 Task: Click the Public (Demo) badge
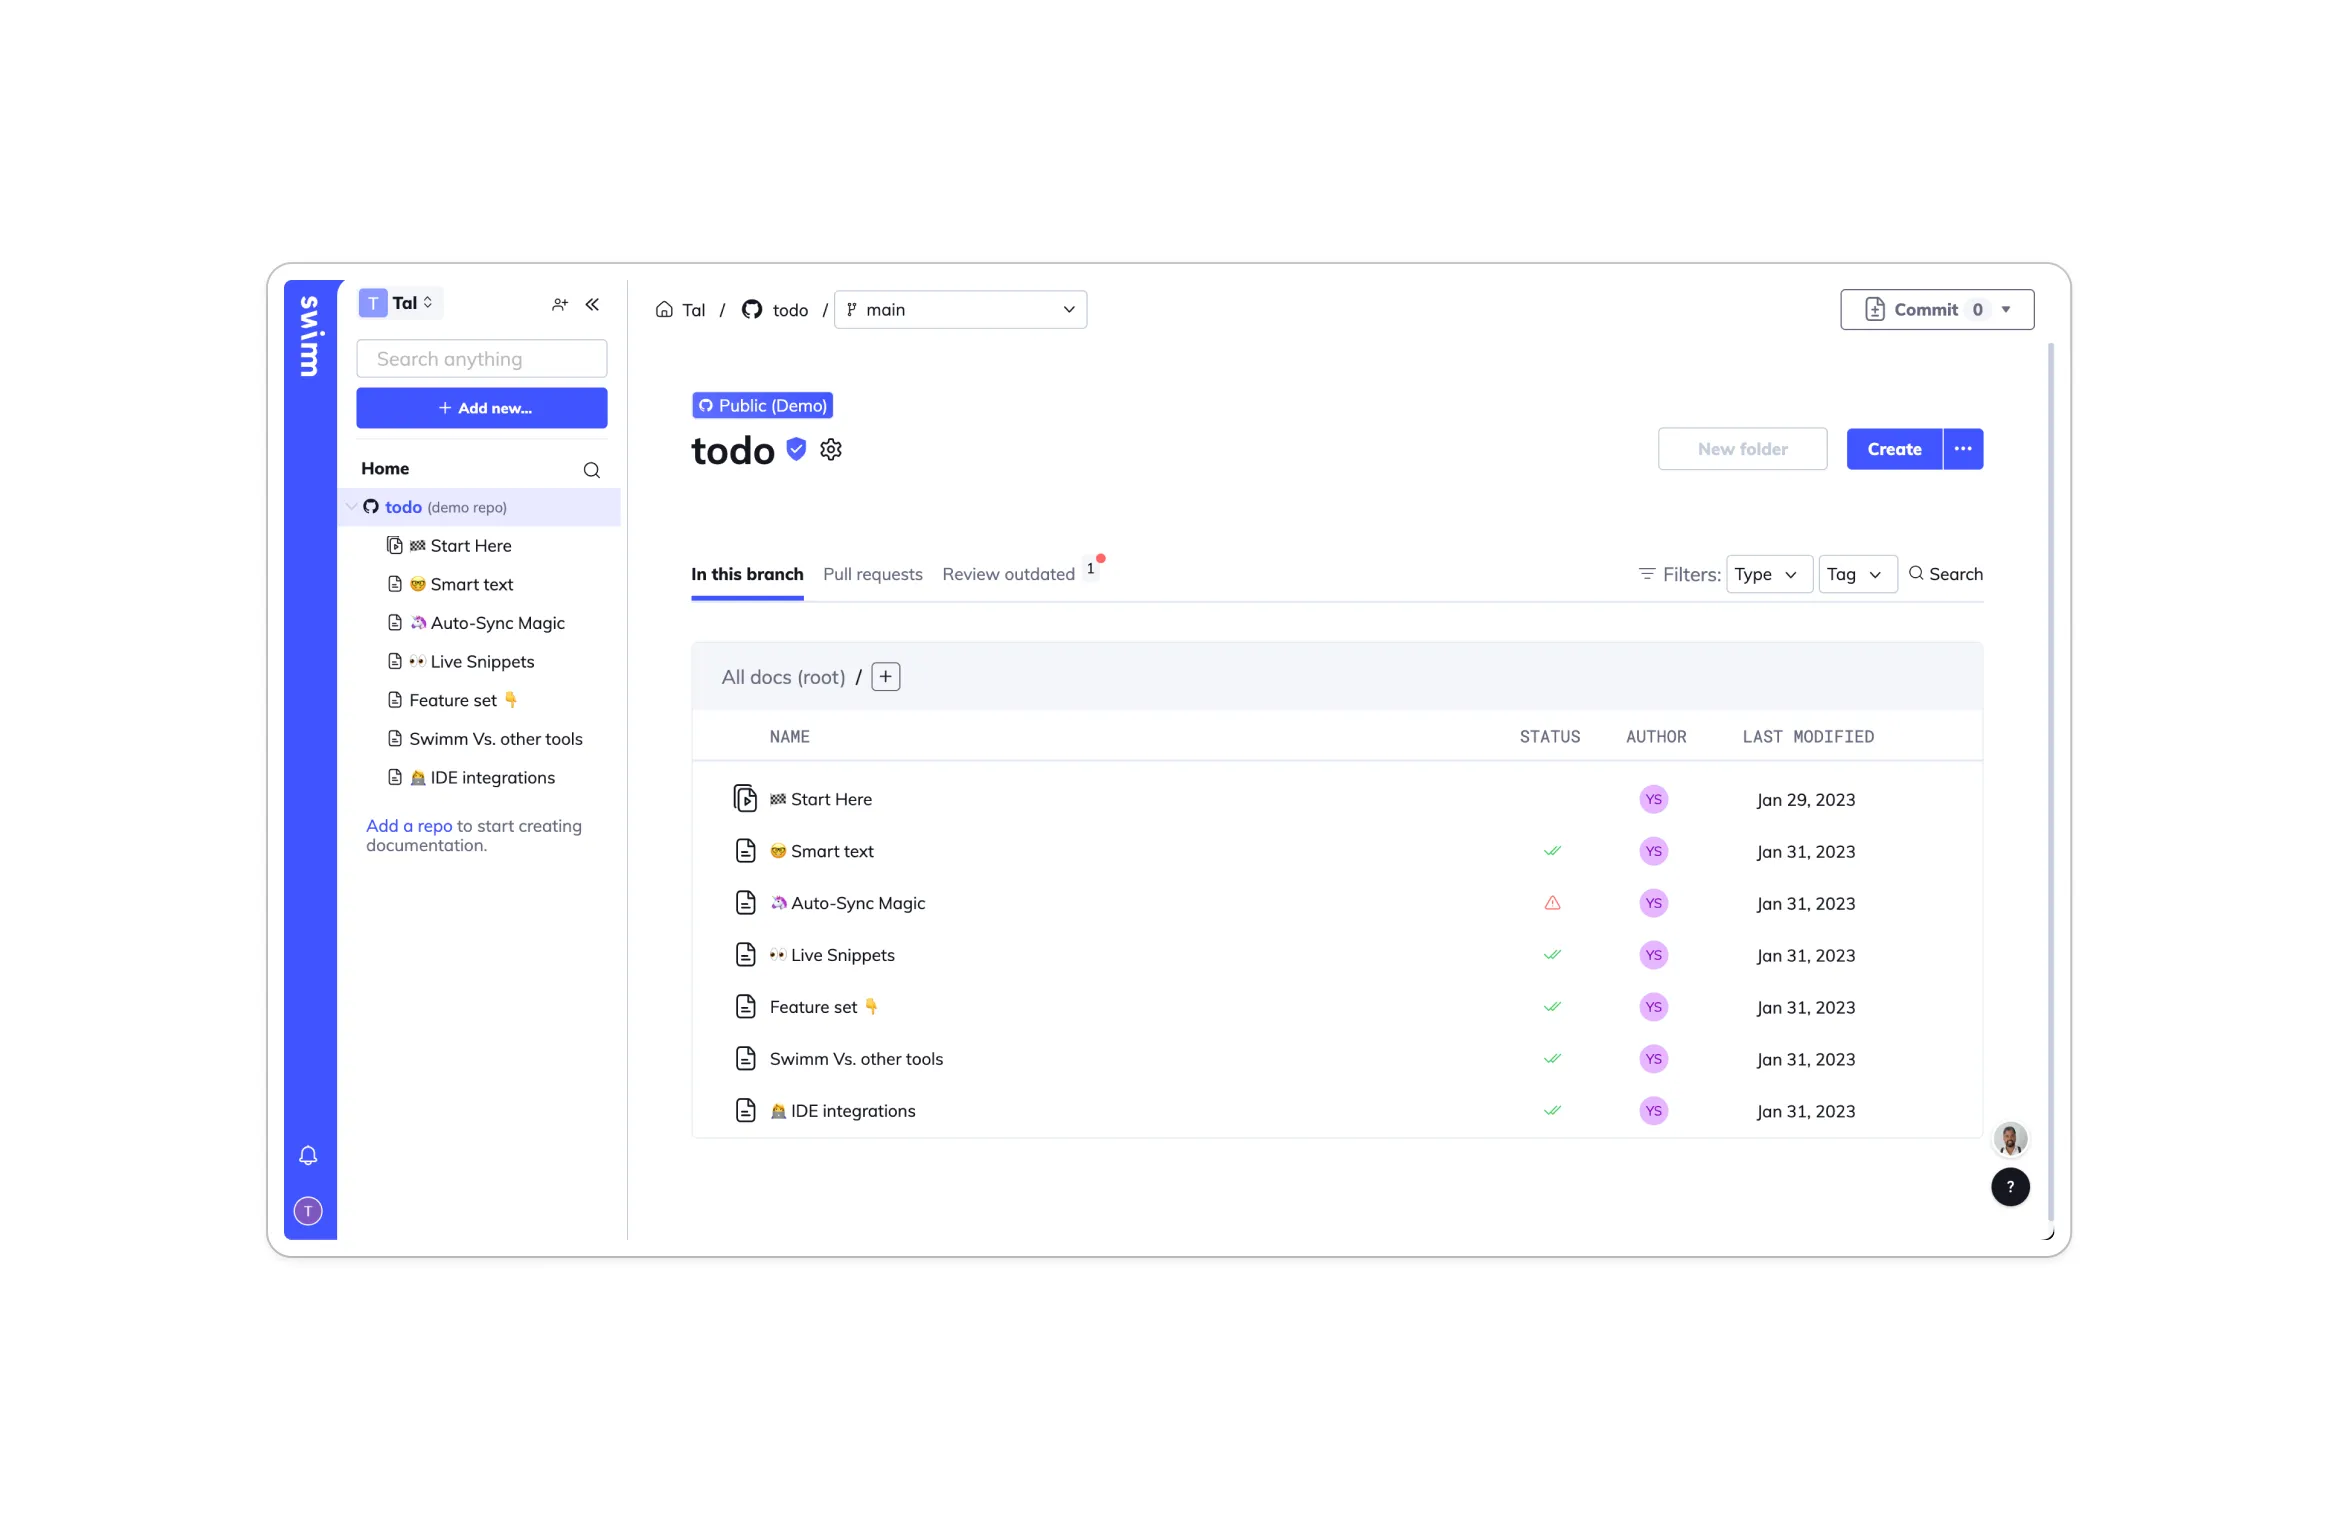(762, 406)
